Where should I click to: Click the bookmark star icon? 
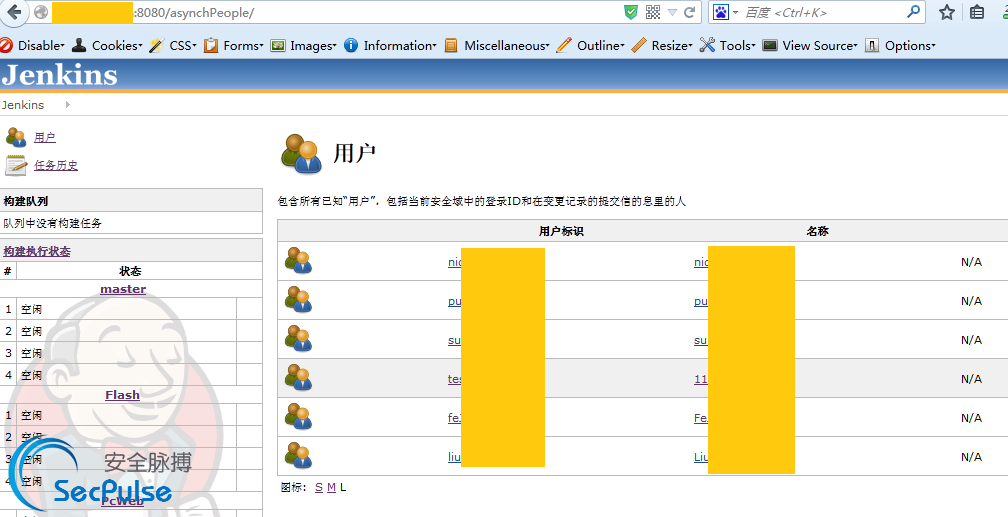tap(946, 13)
